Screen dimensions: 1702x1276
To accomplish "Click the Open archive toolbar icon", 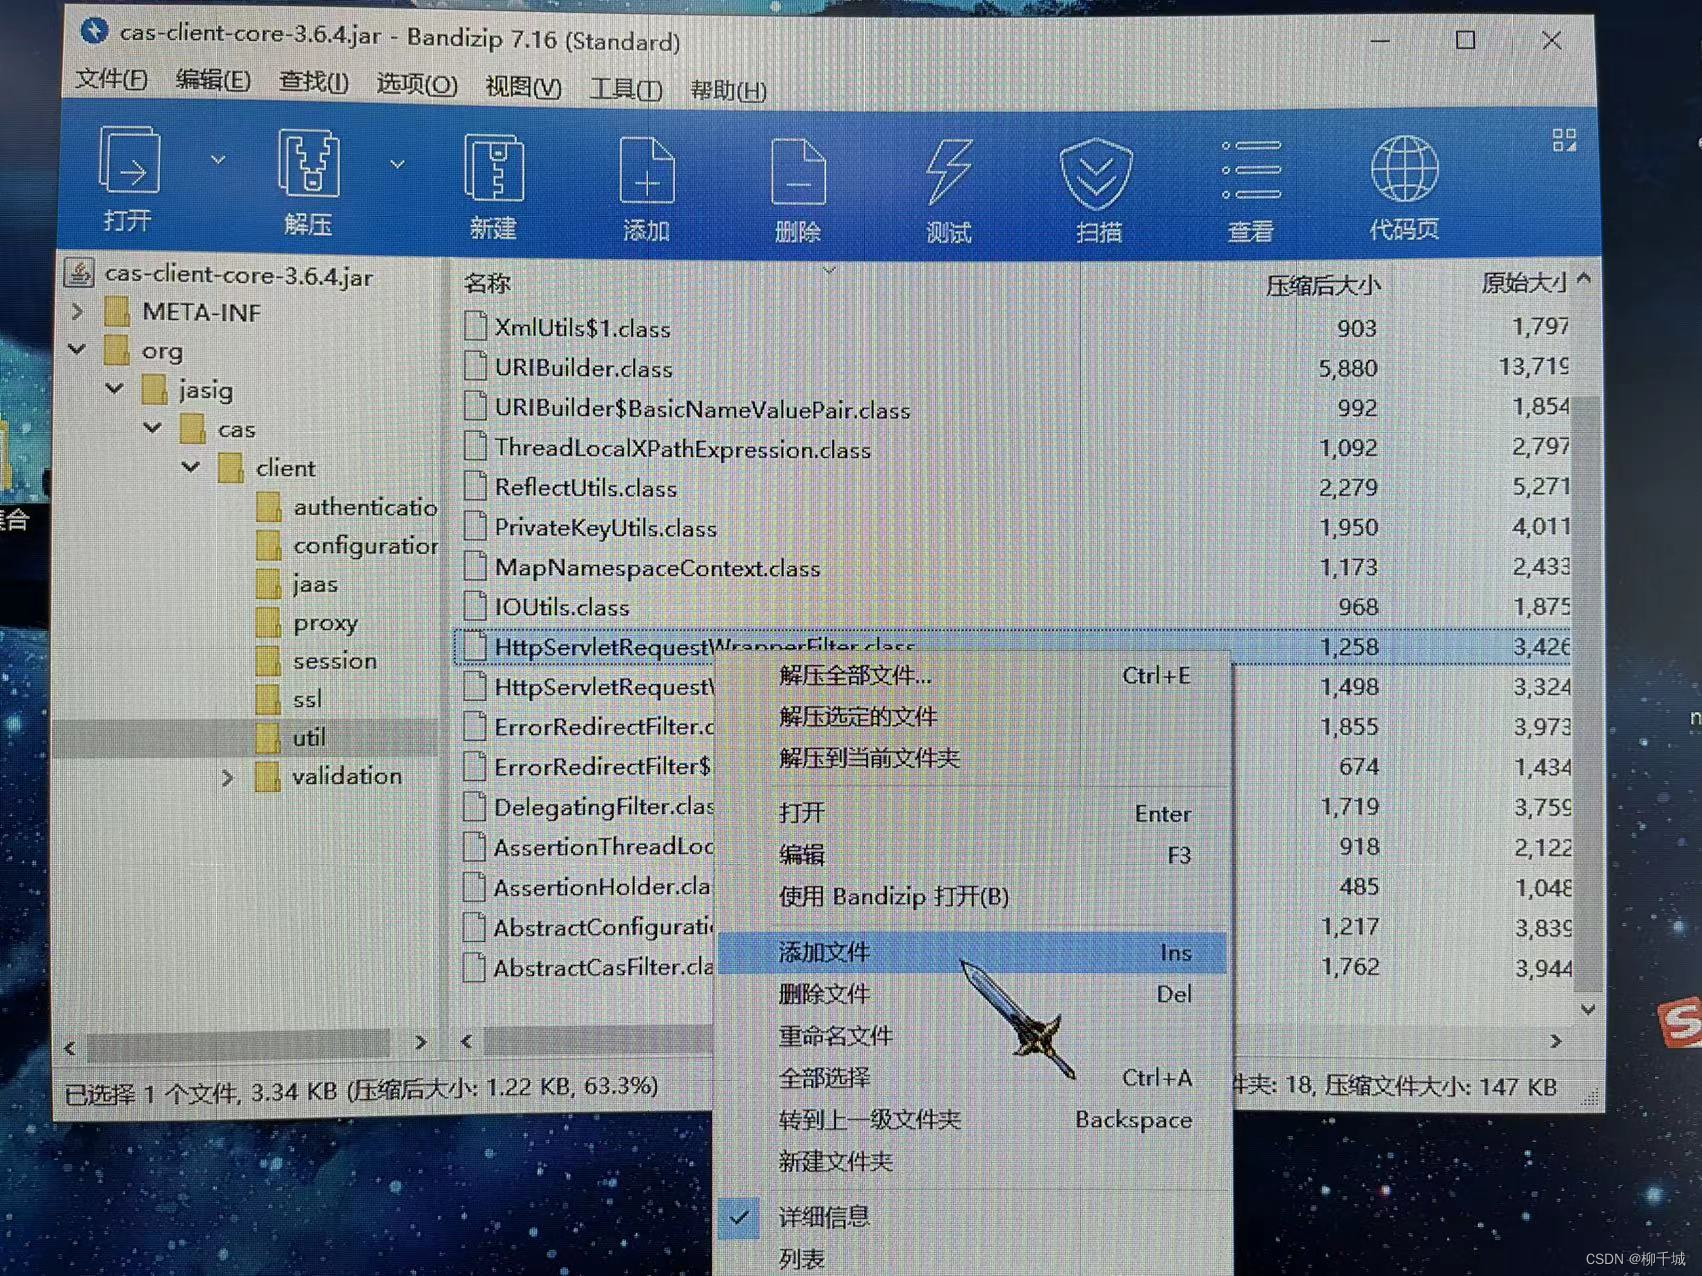I will (129, 161).
